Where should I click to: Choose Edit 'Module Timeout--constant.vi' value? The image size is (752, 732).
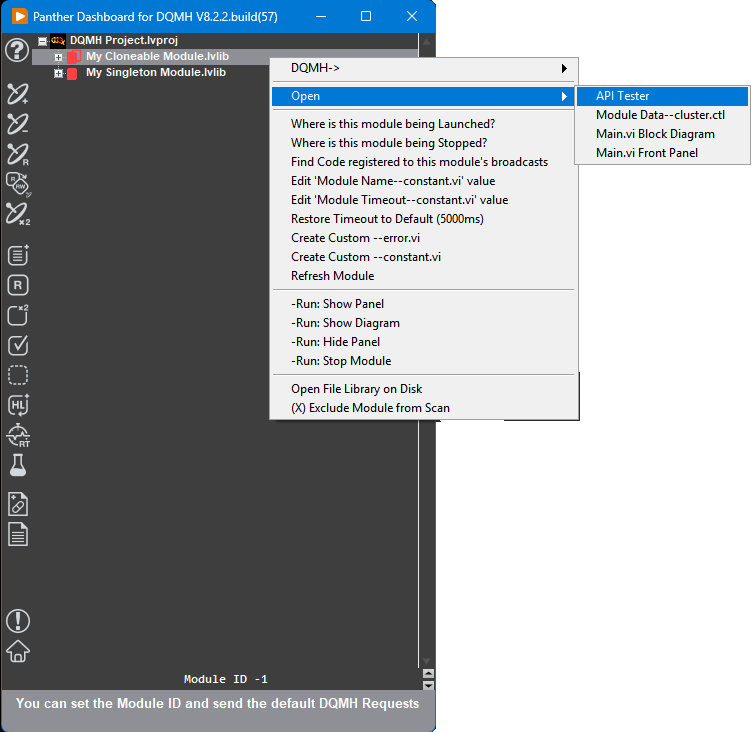click(423, 200)
